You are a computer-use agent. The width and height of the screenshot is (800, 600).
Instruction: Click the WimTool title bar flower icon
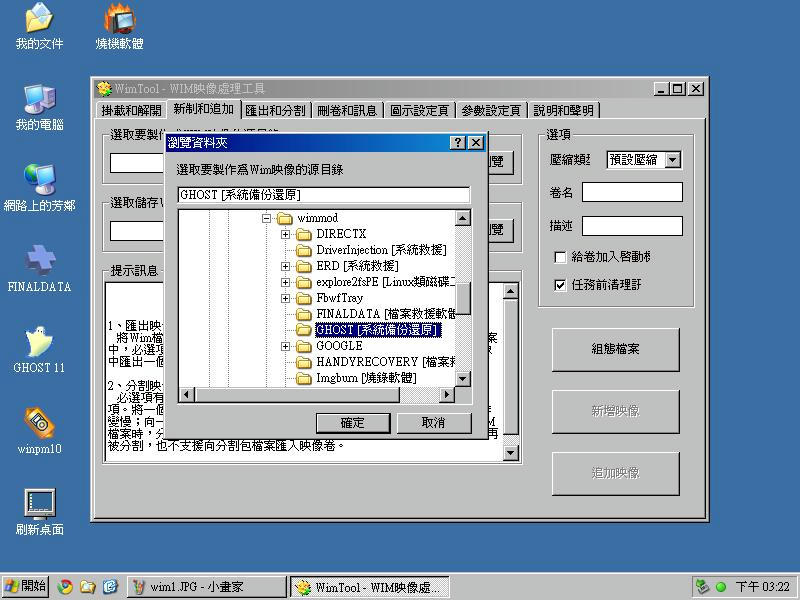(x=104, y=89)
